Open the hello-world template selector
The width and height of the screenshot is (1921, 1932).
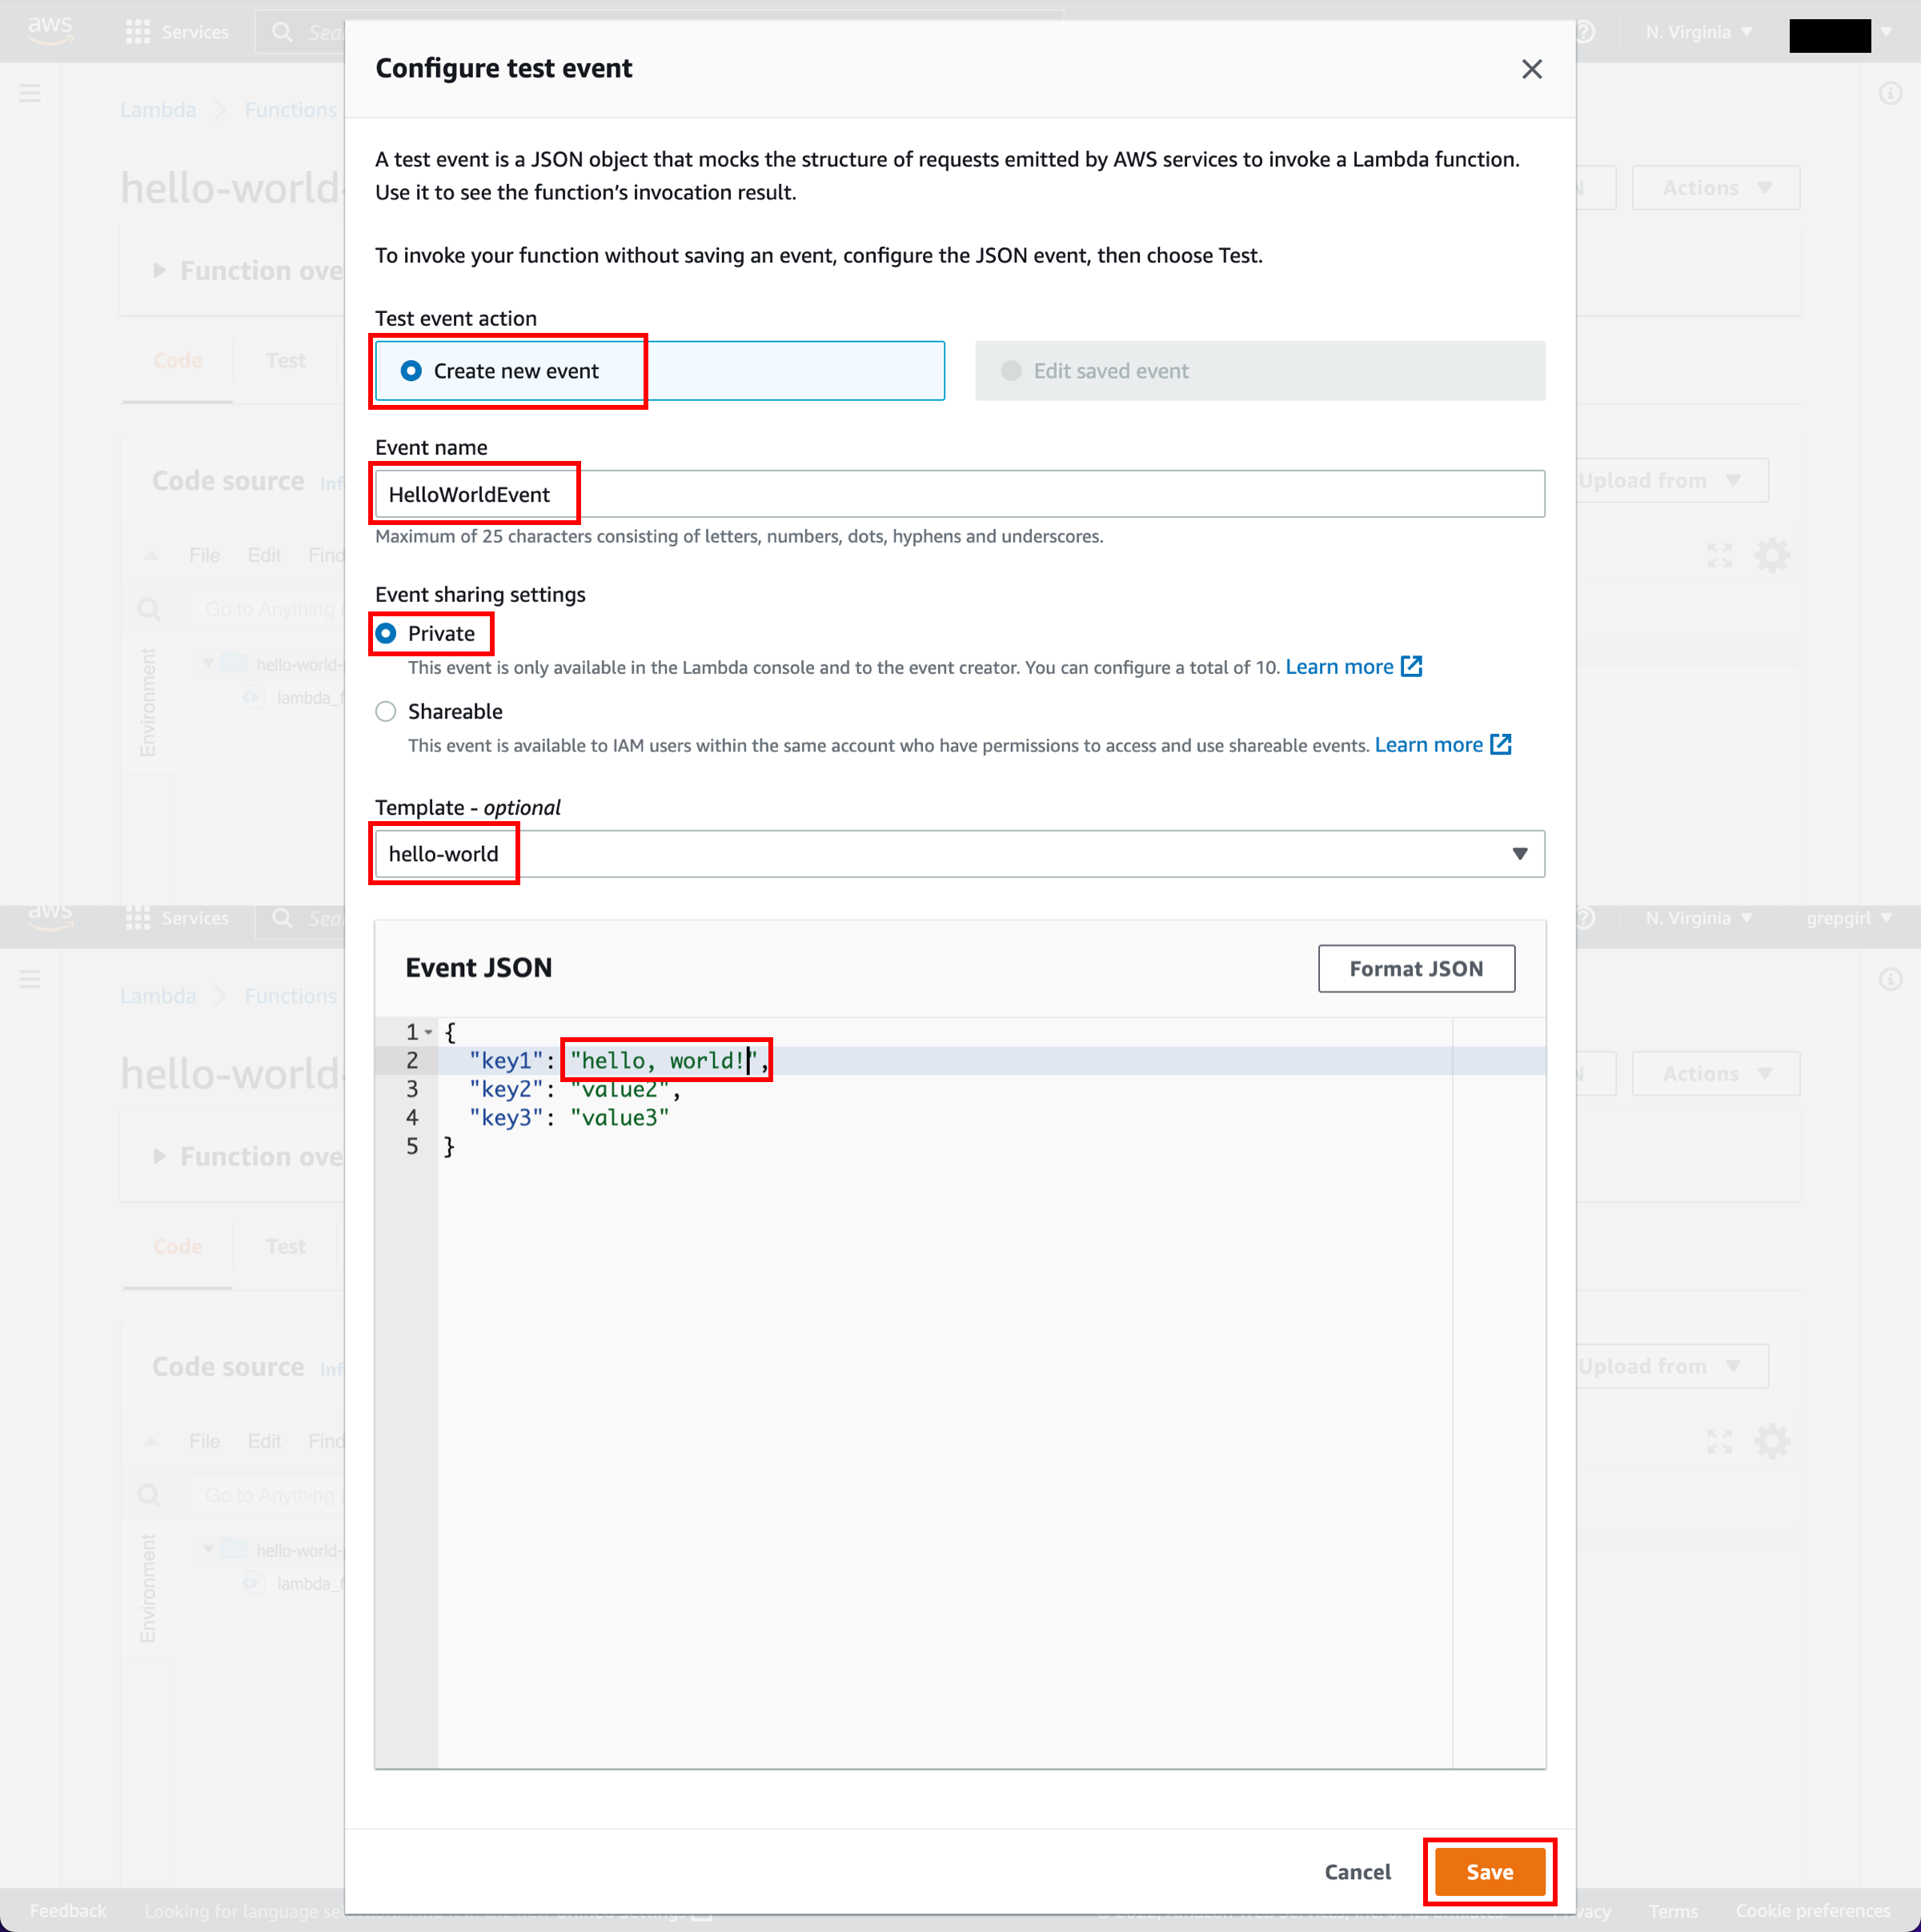click(x=957, y=853)
